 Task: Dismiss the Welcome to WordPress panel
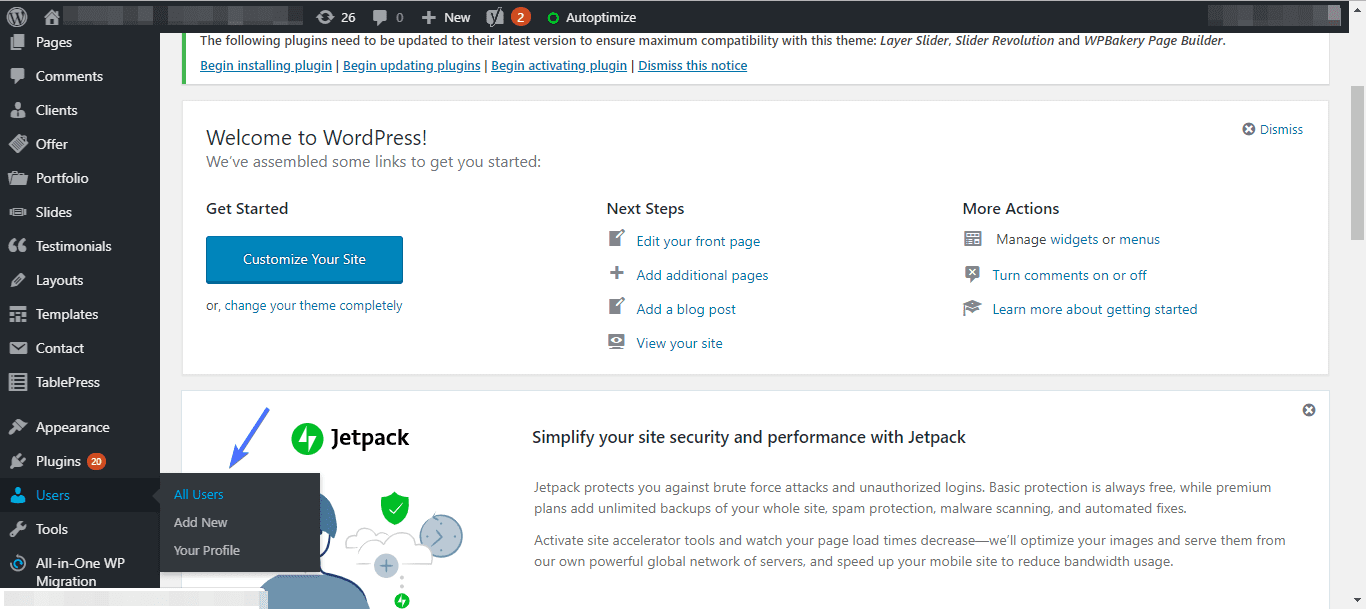coord(1273,129)
